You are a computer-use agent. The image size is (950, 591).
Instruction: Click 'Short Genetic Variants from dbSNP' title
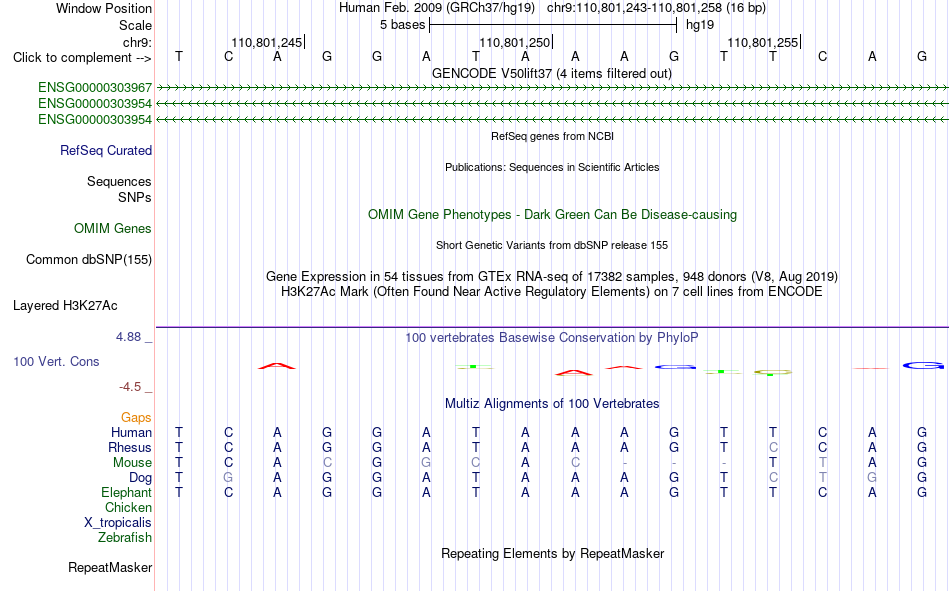(552, 245)
